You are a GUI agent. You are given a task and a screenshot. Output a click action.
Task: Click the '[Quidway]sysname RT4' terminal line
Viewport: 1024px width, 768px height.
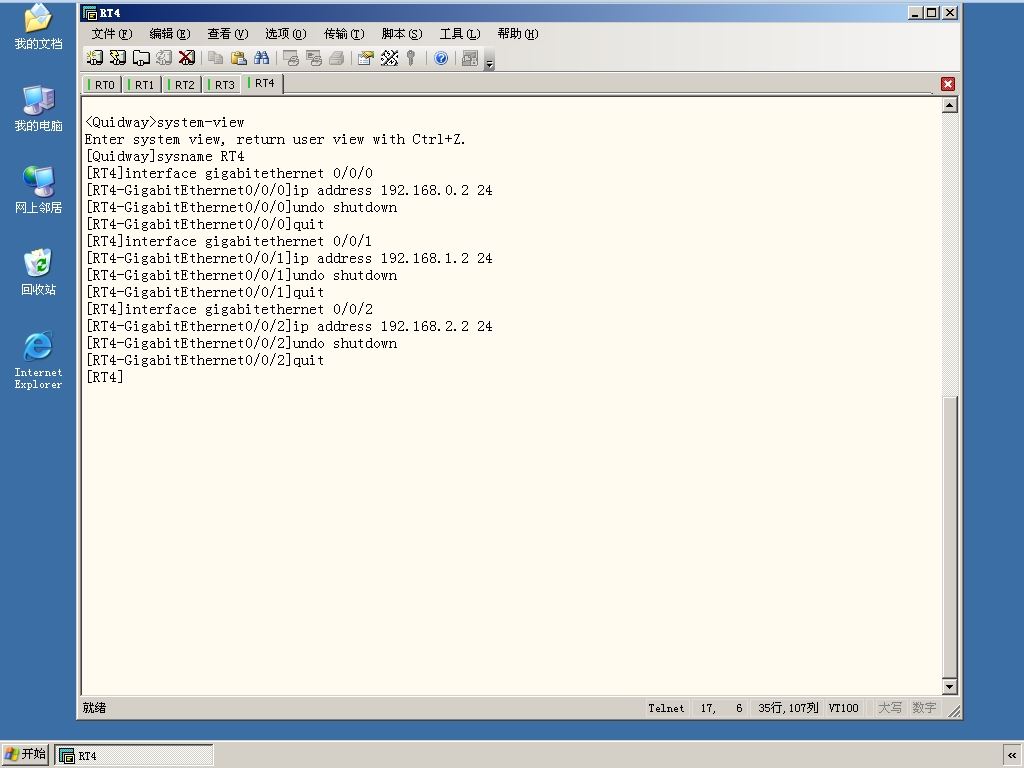(165, 156)
